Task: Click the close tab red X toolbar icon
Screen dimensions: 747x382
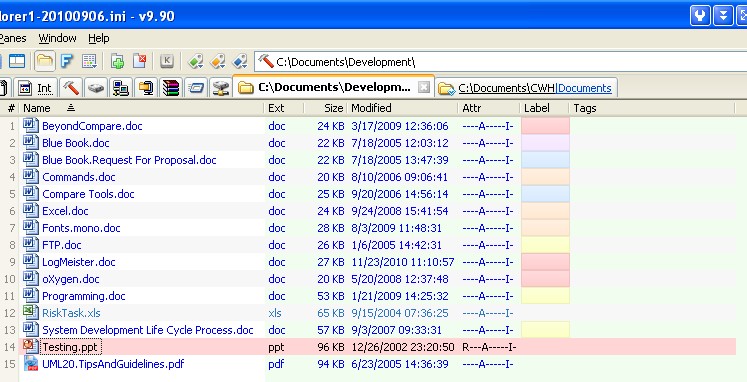Action: coord(140,61)
